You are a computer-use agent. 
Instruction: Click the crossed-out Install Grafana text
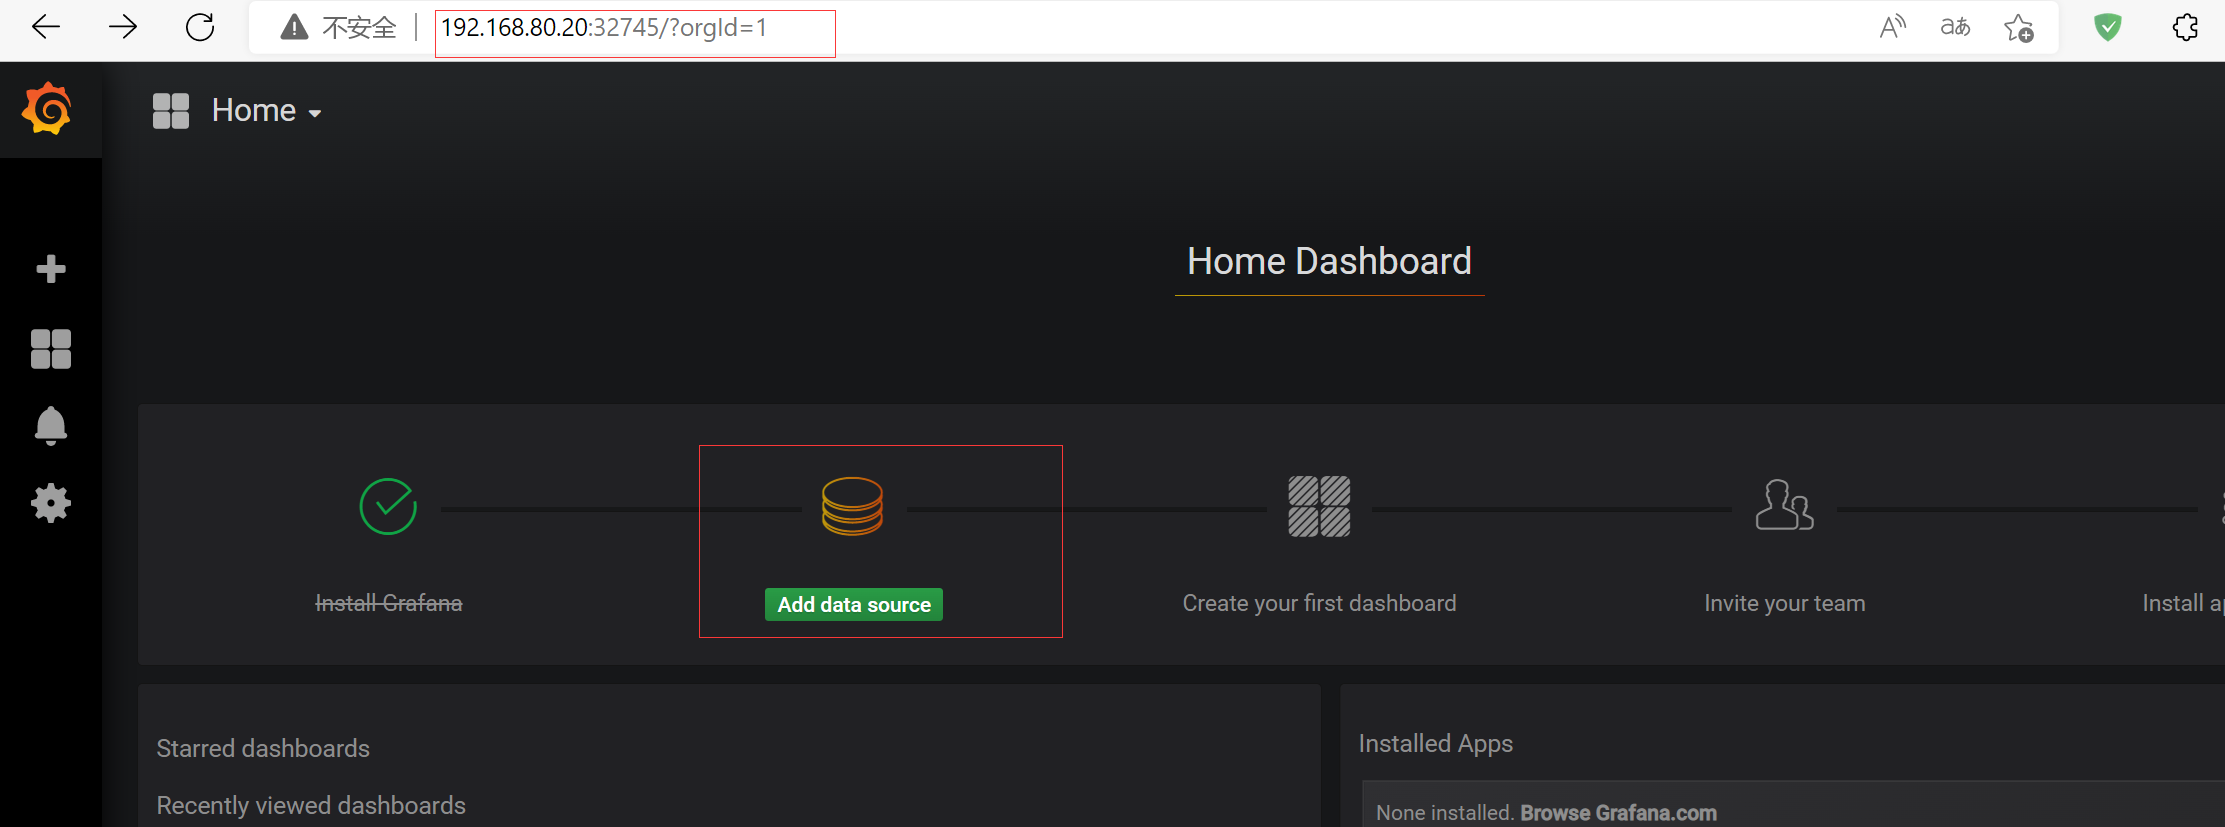pyautogui.click(x=389, y=603)
